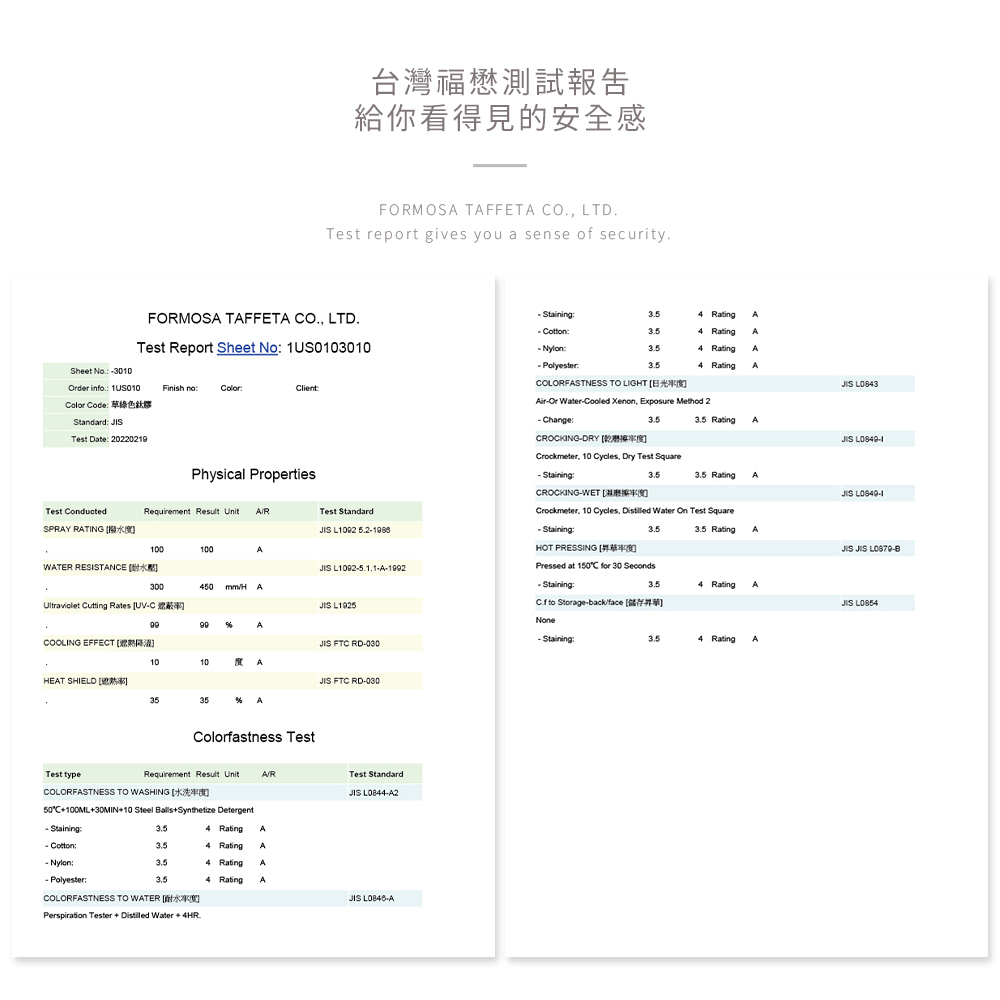This screenshot has height=1000, width=1000.
Task: Click the Ultraviolet Cutting Rates row label
Action: (114, 605)
